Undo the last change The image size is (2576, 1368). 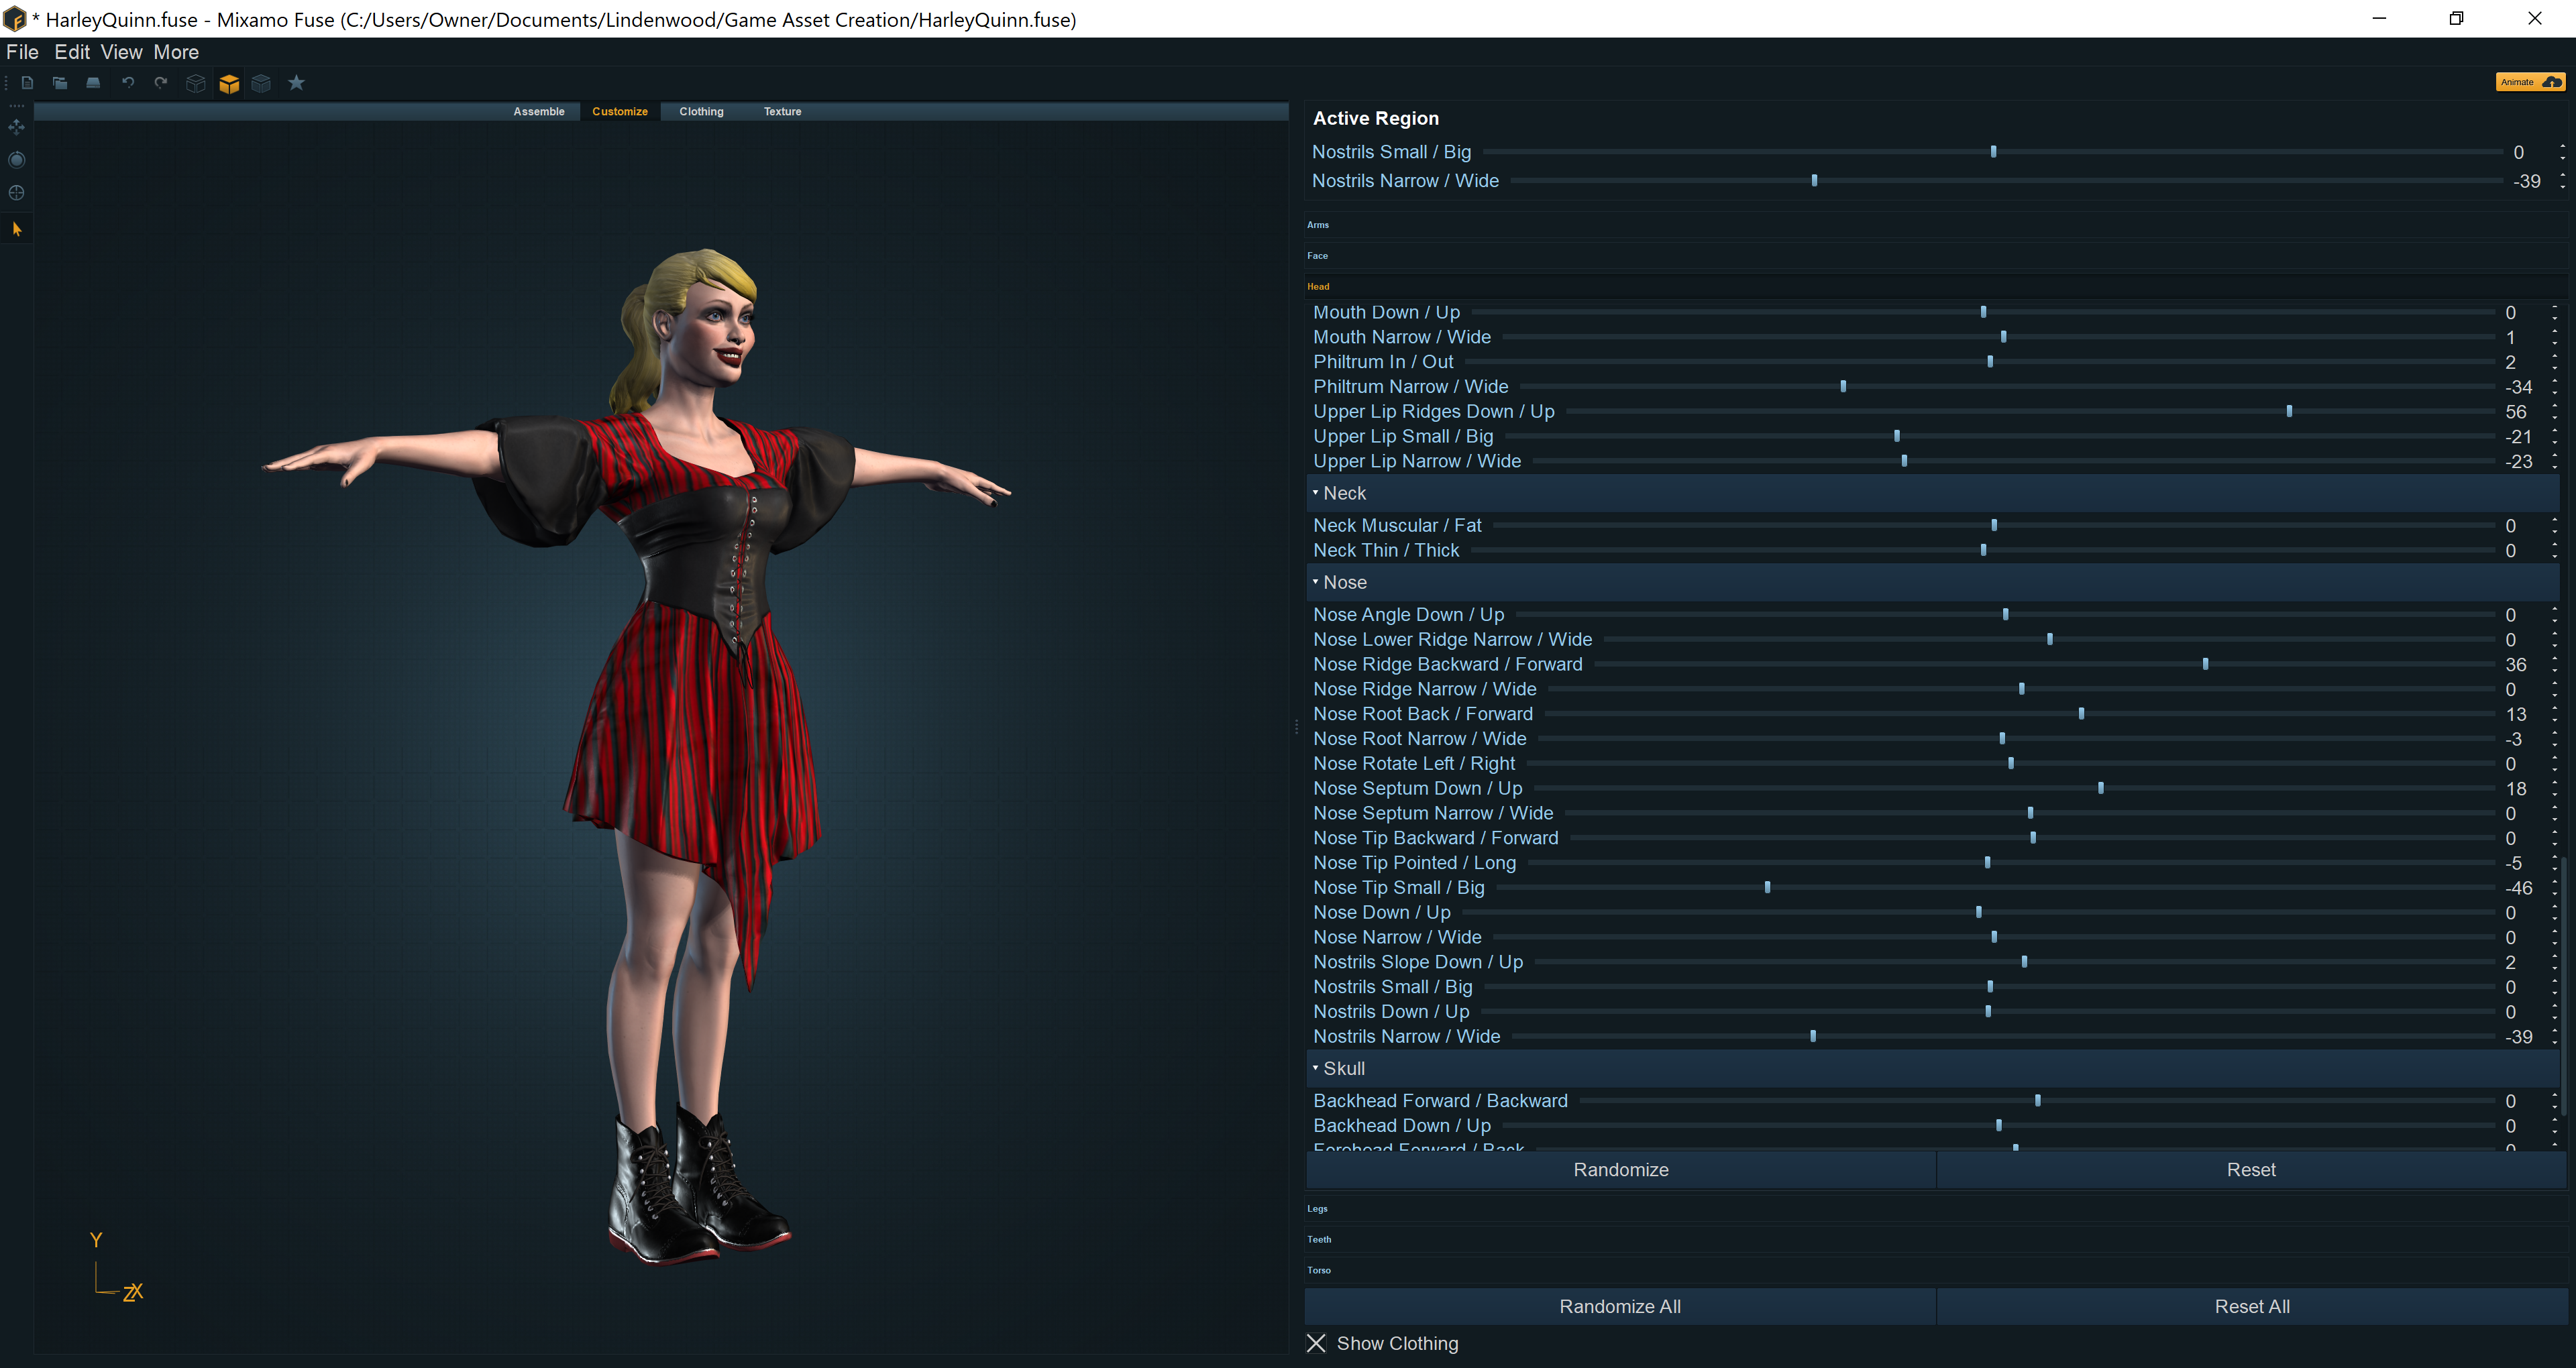pyautogui.click(x=128, y=83)
